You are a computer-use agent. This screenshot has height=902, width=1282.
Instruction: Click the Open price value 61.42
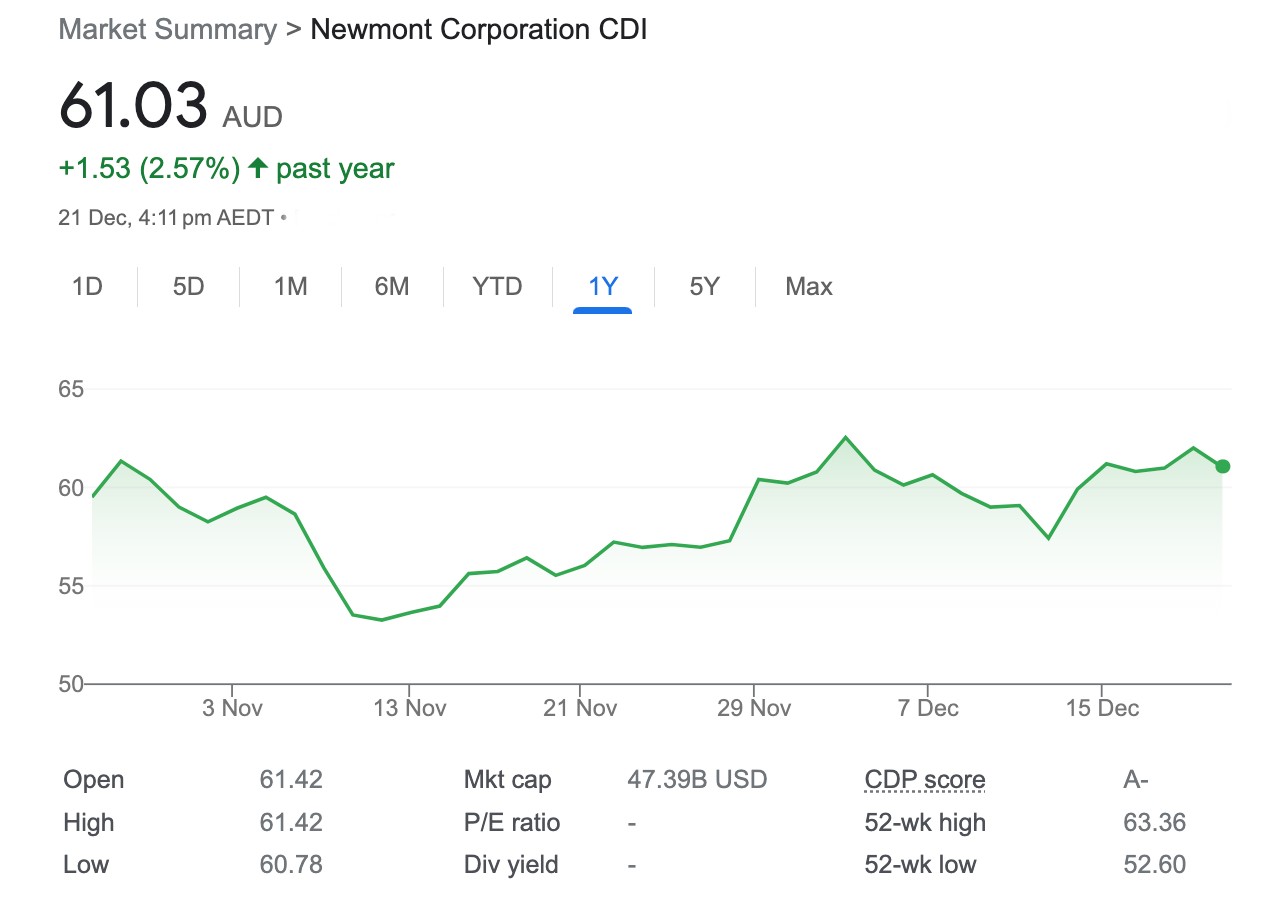(291, 780)
